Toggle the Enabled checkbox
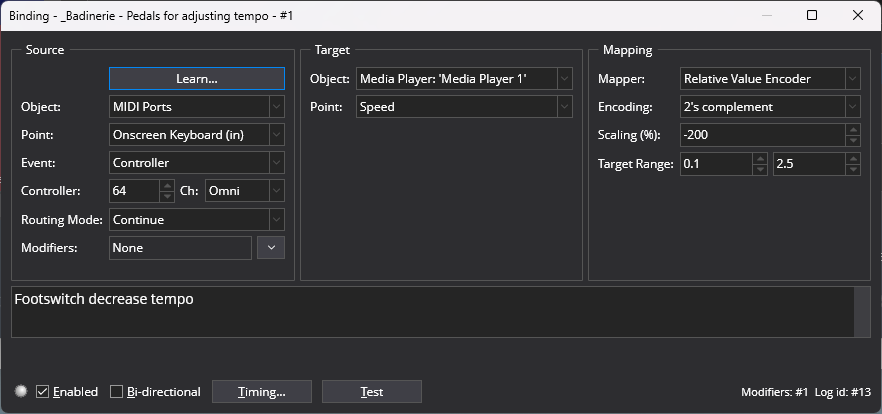 [43, 391]
